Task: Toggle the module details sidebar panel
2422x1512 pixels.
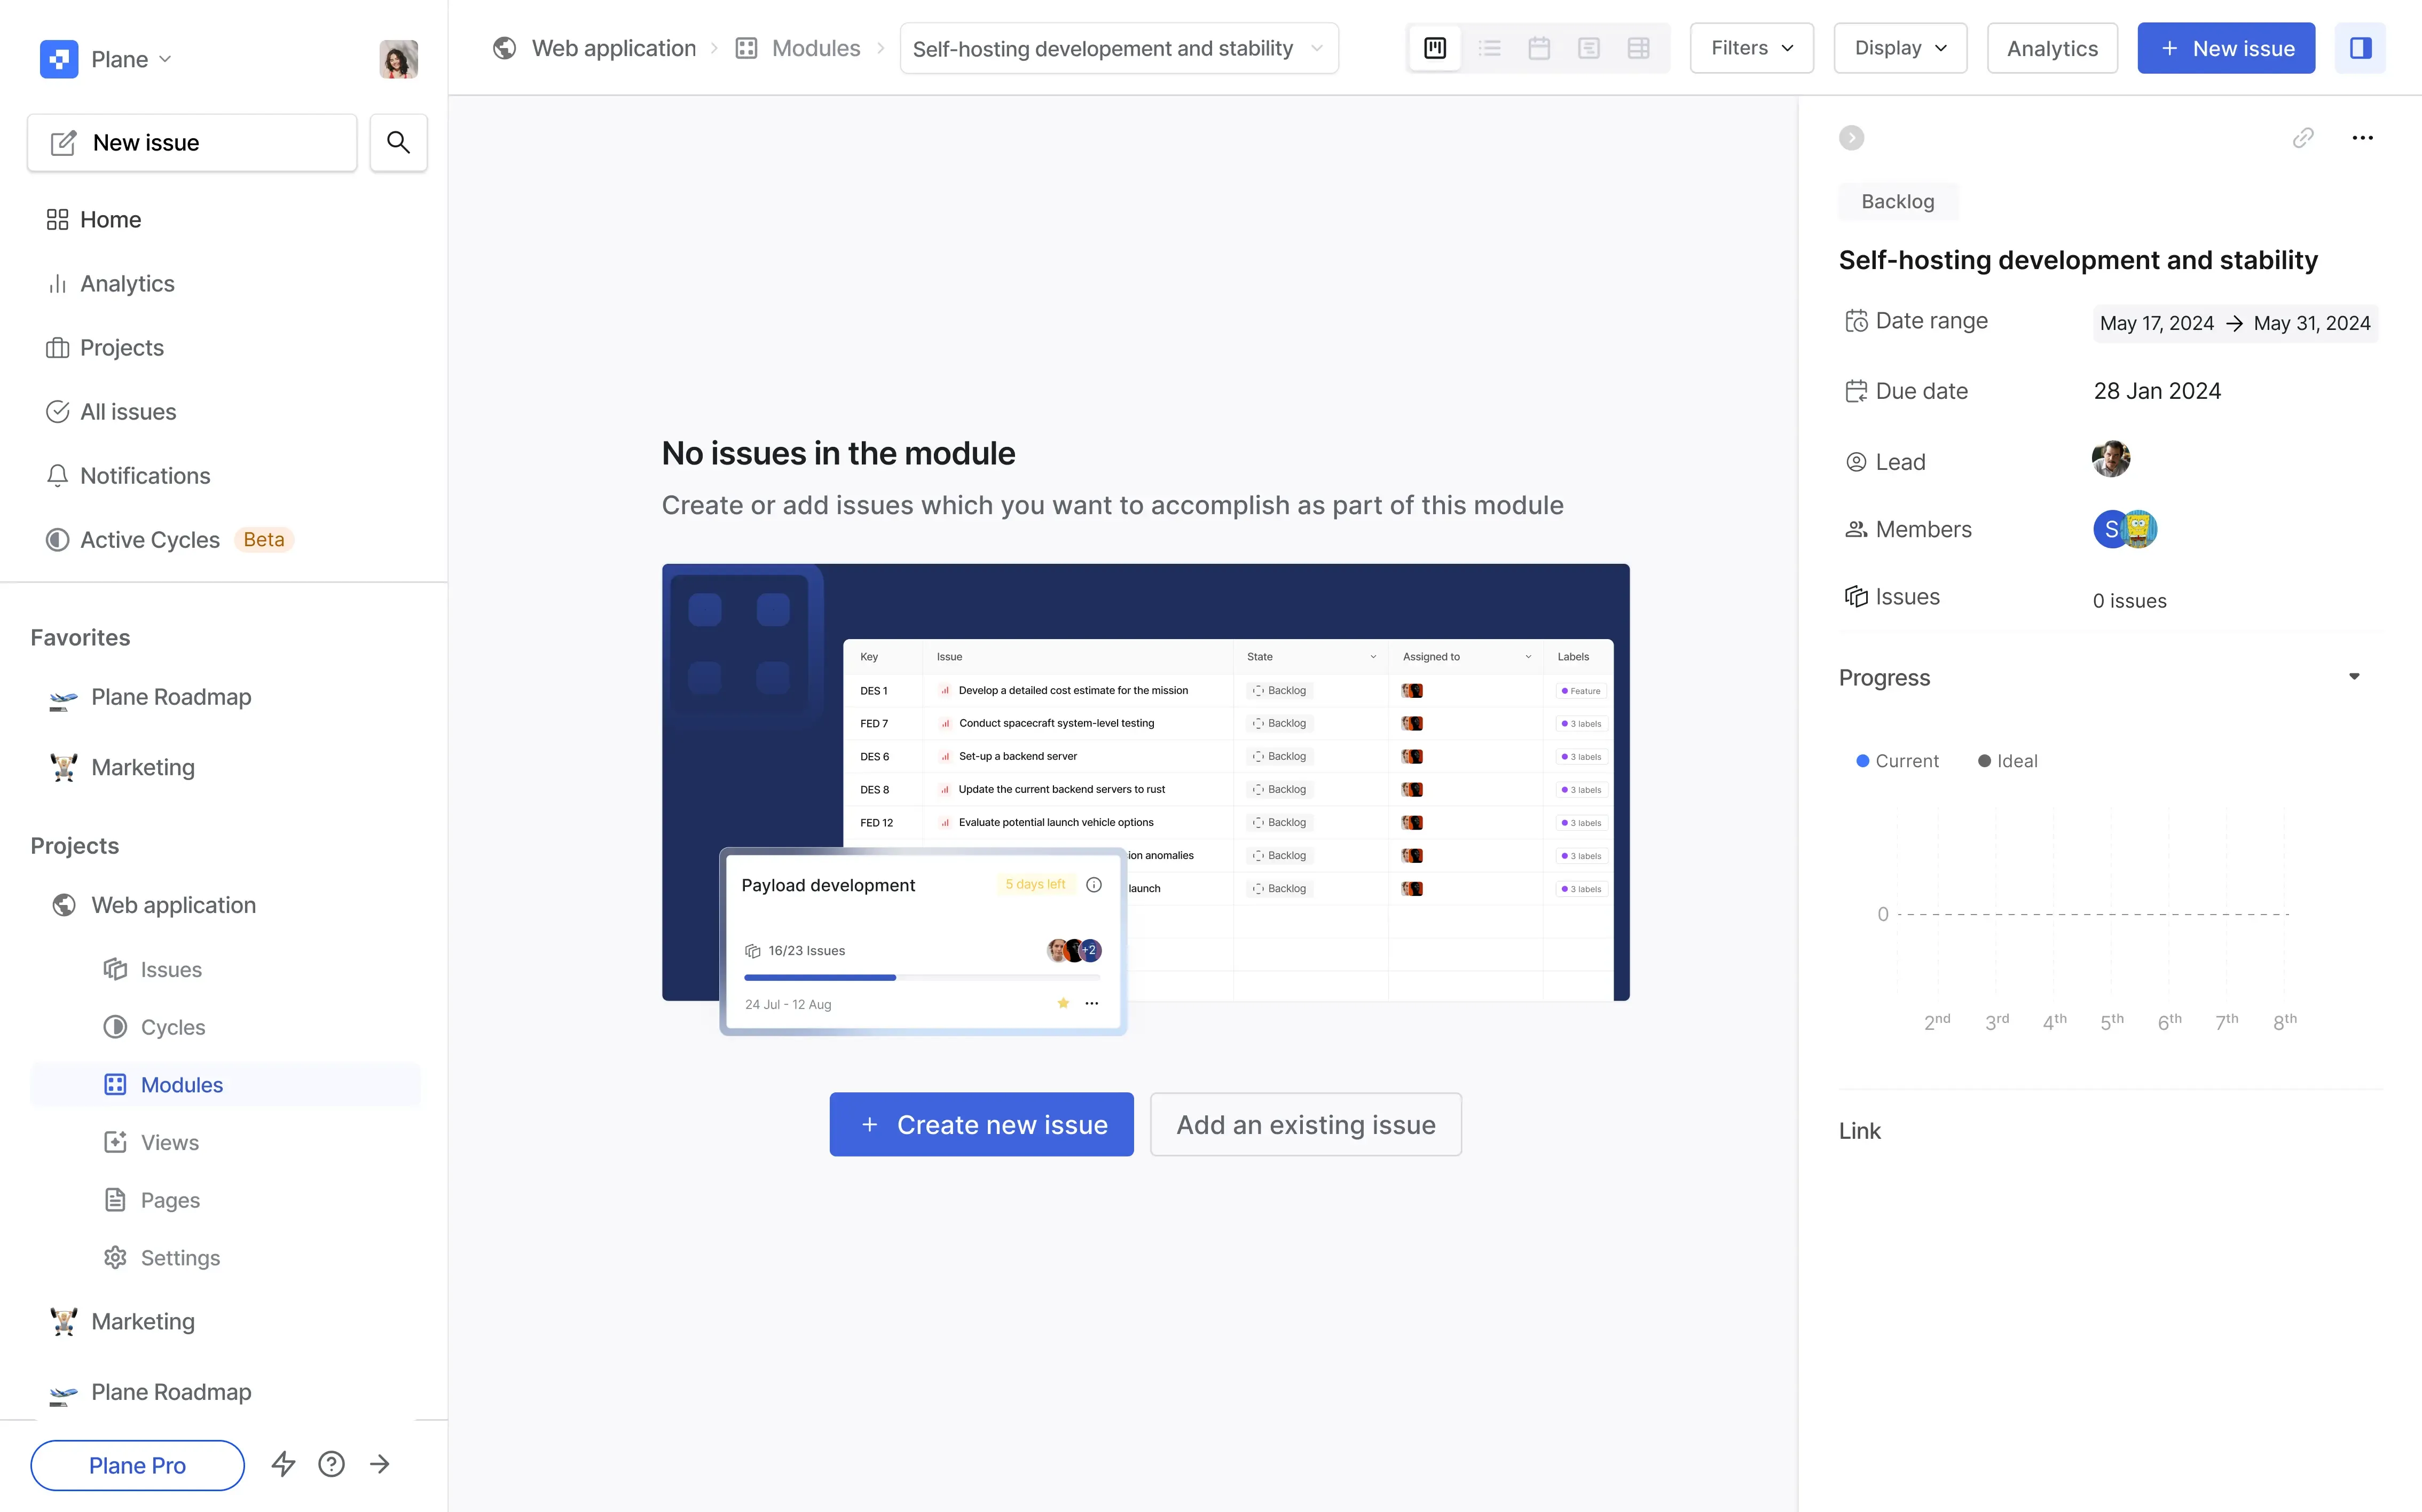Action: [2360, 48]
